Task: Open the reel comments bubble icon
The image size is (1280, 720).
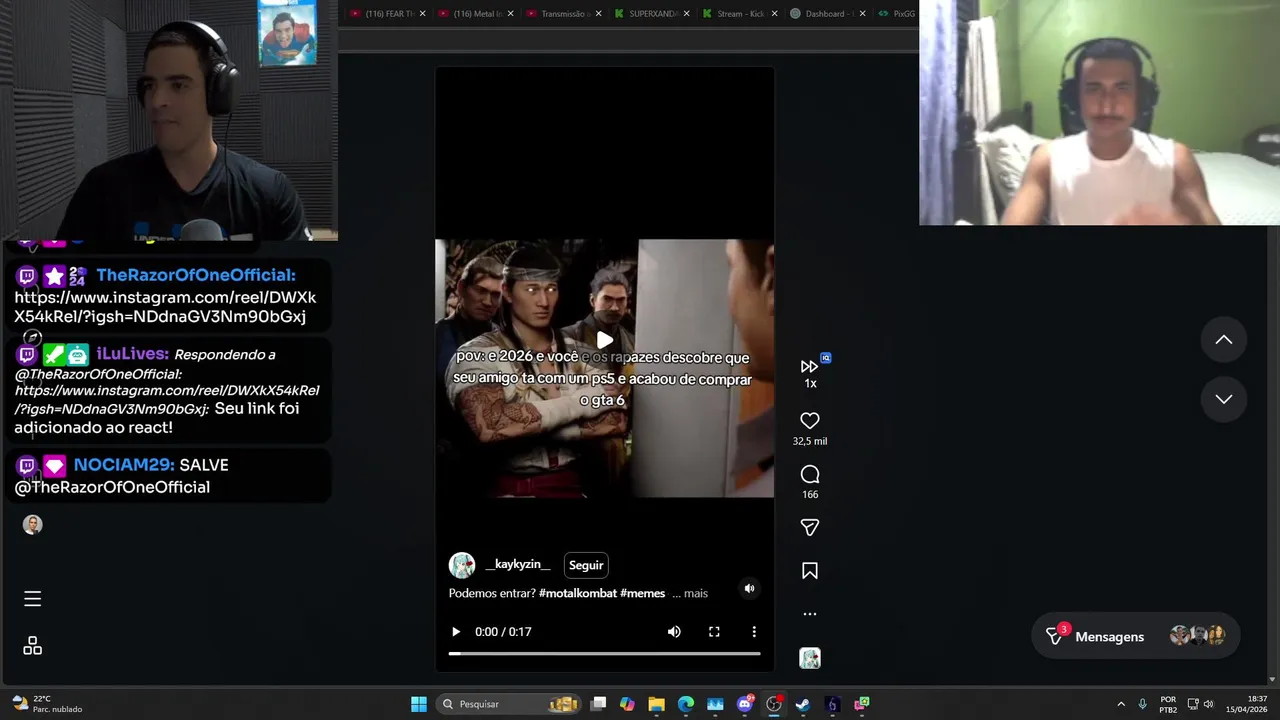Action: point(810,475)
